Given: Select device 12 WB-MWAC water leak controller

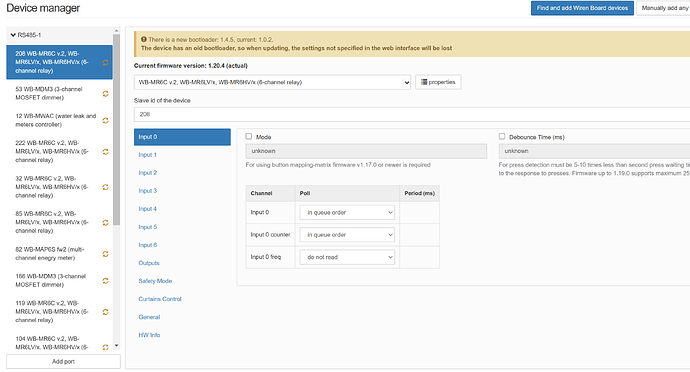Looking at the screenshot, I should 59,120.
